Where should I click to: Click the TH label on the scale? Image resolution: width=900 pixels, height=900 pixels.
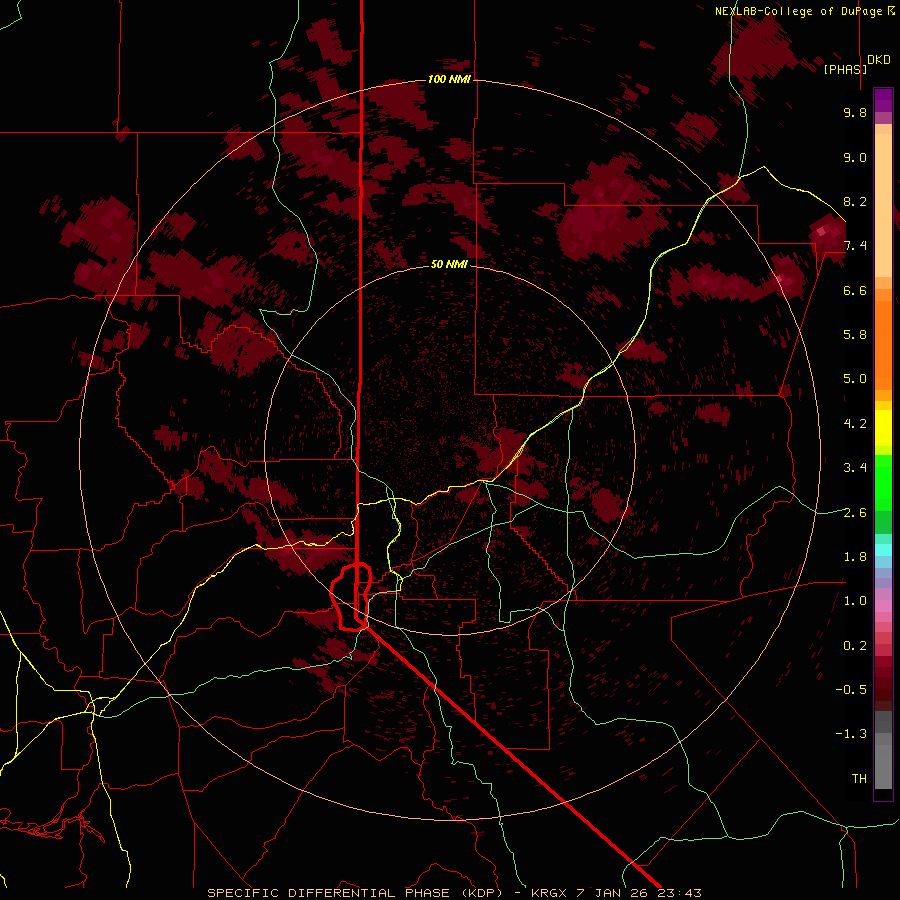tap(859, 779)
